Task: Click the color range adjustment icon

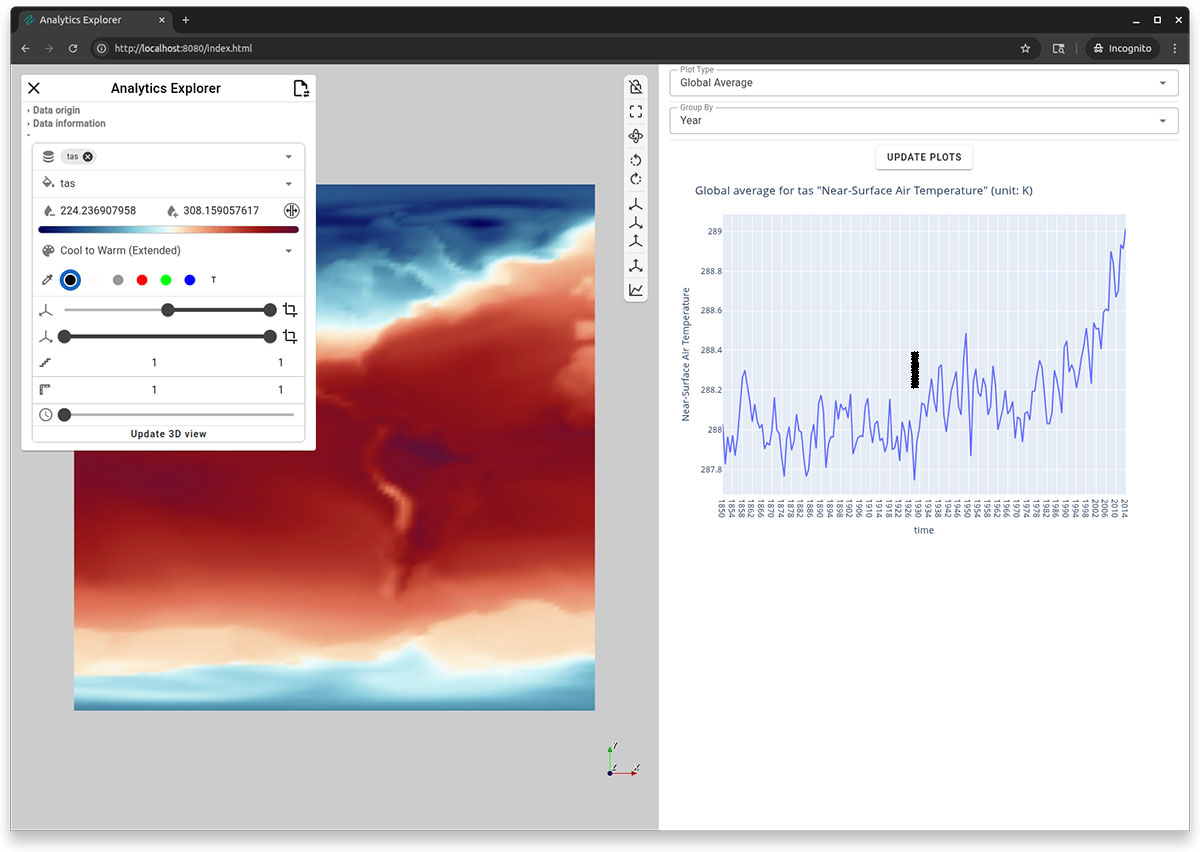Action: click(x=291, y=210)
